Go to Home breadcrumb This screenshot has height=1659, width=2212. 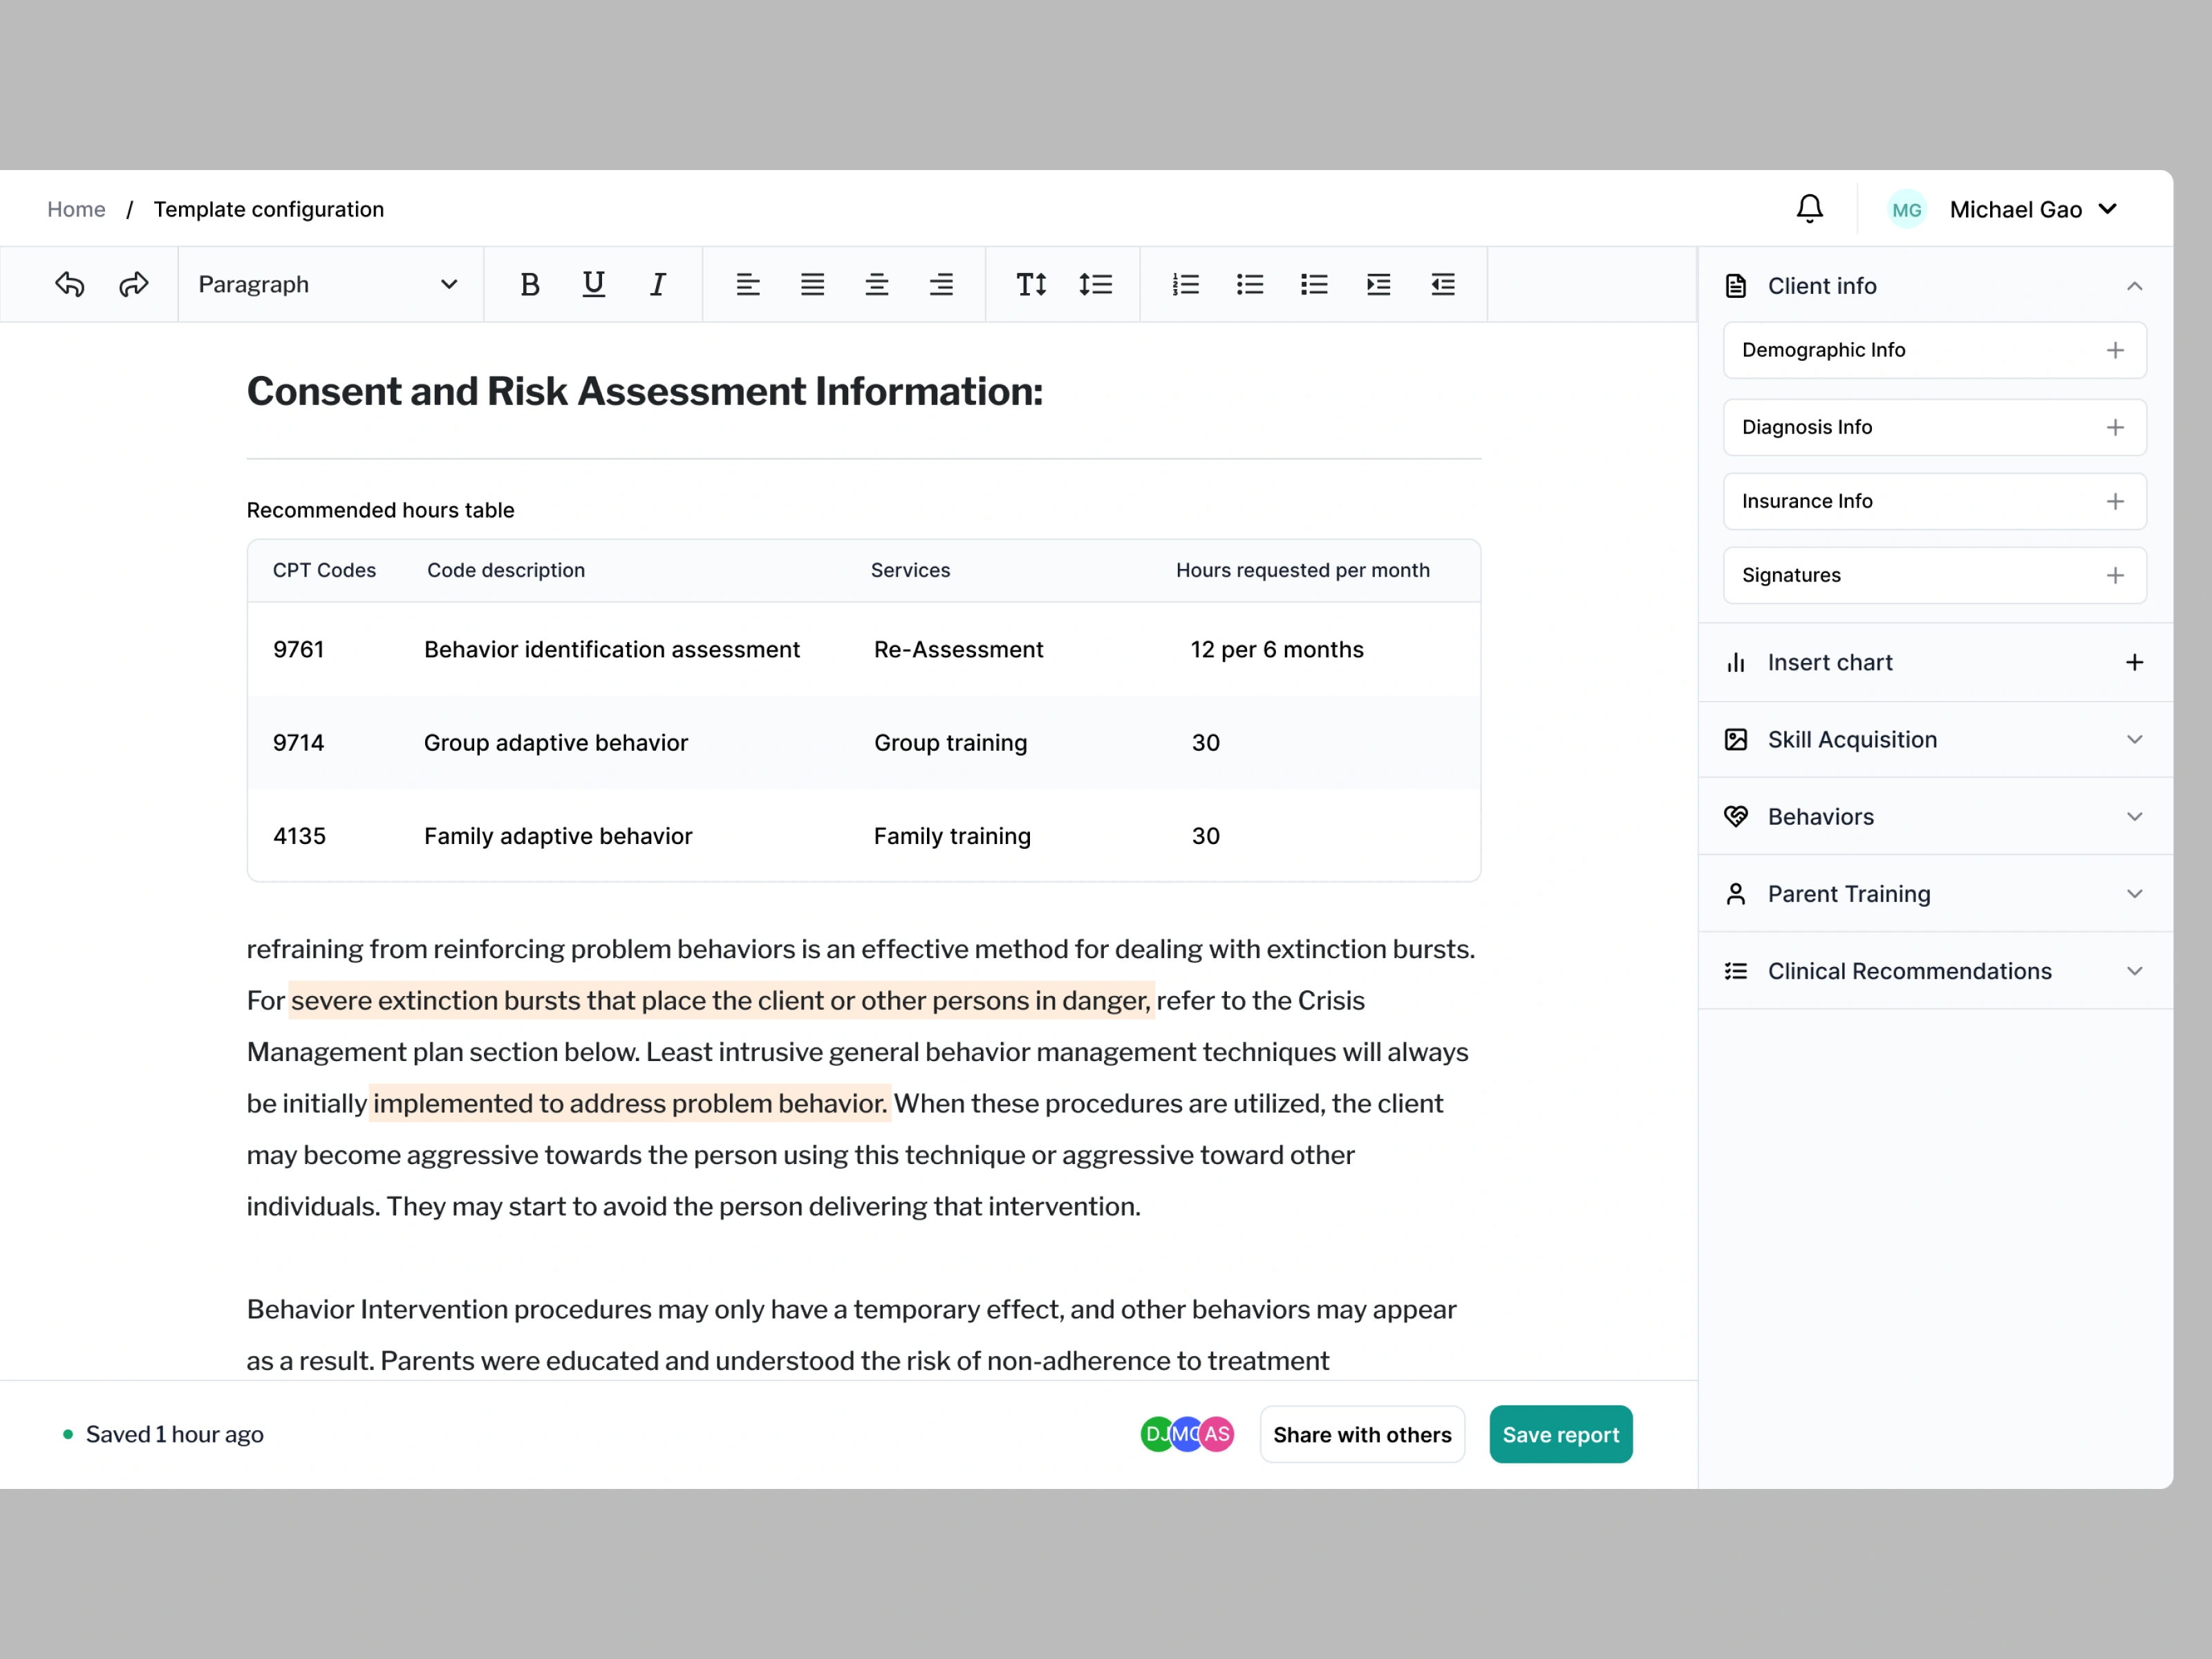[76, 209]
